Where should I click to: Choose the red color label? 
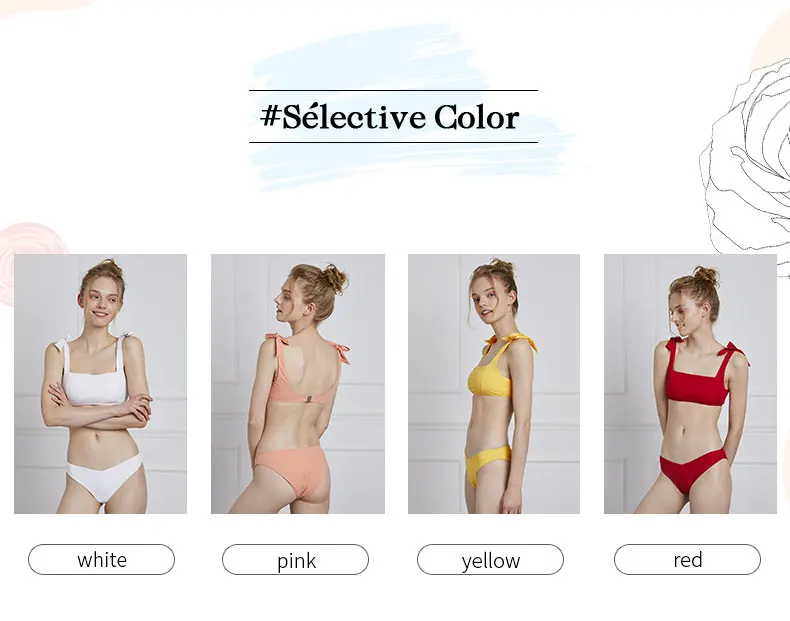(687, 560)
